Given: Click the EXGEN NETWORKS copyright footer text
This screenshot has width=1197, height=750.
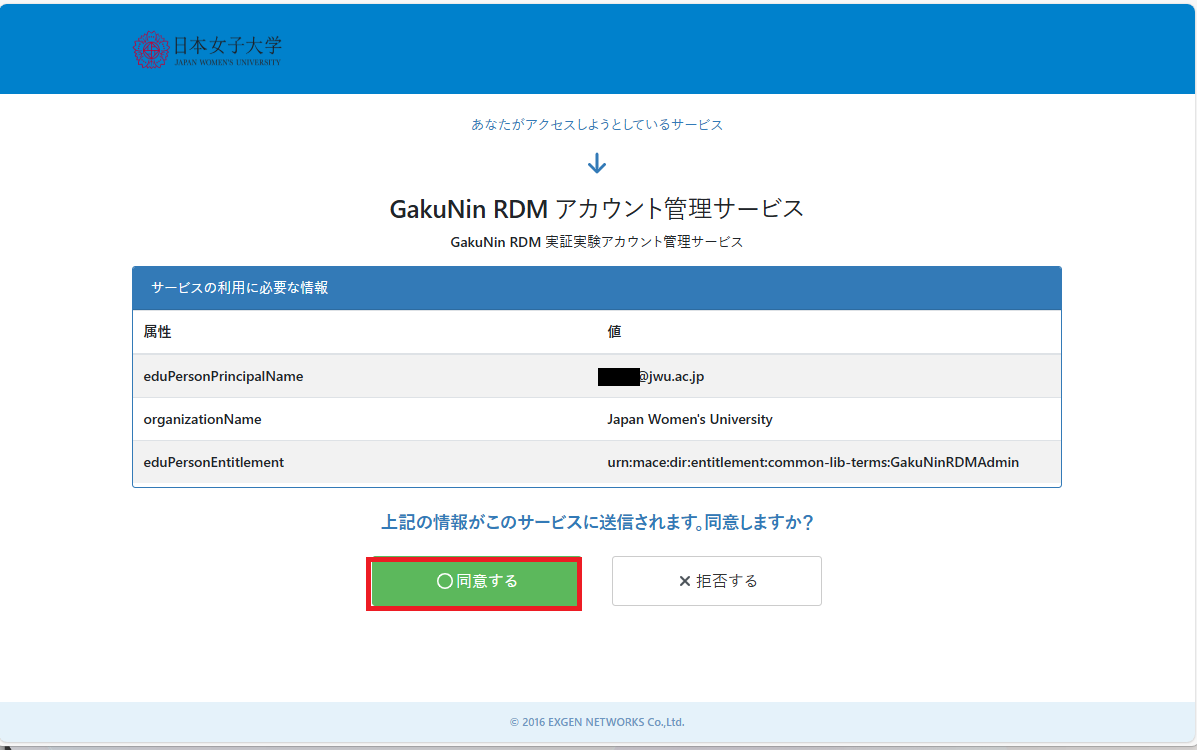Looking at the screenshot, I should tap(597, 722).
